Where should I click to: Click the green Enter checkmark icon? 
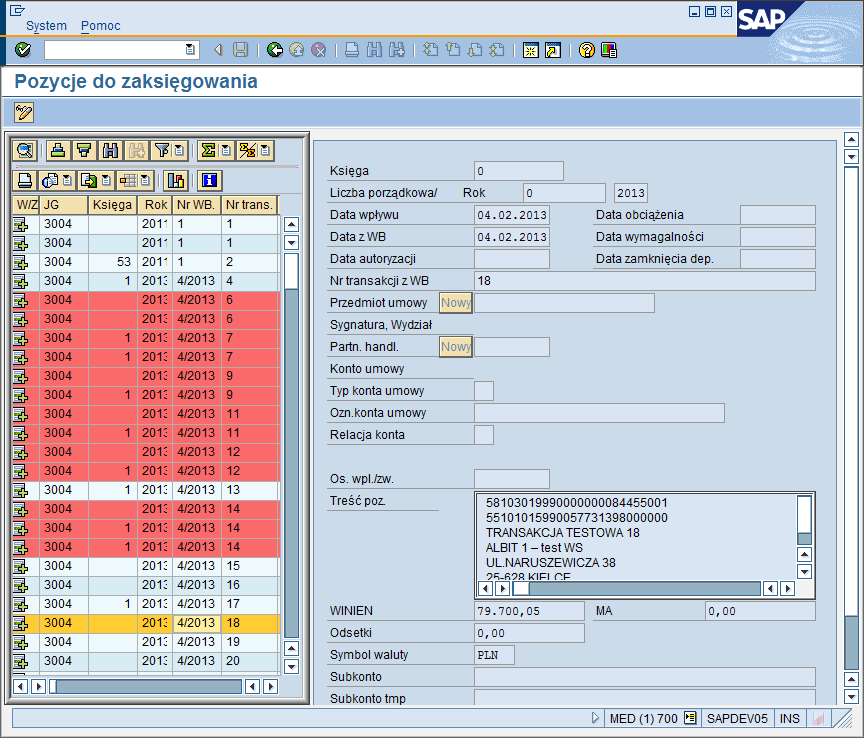[x=23, y=50]
